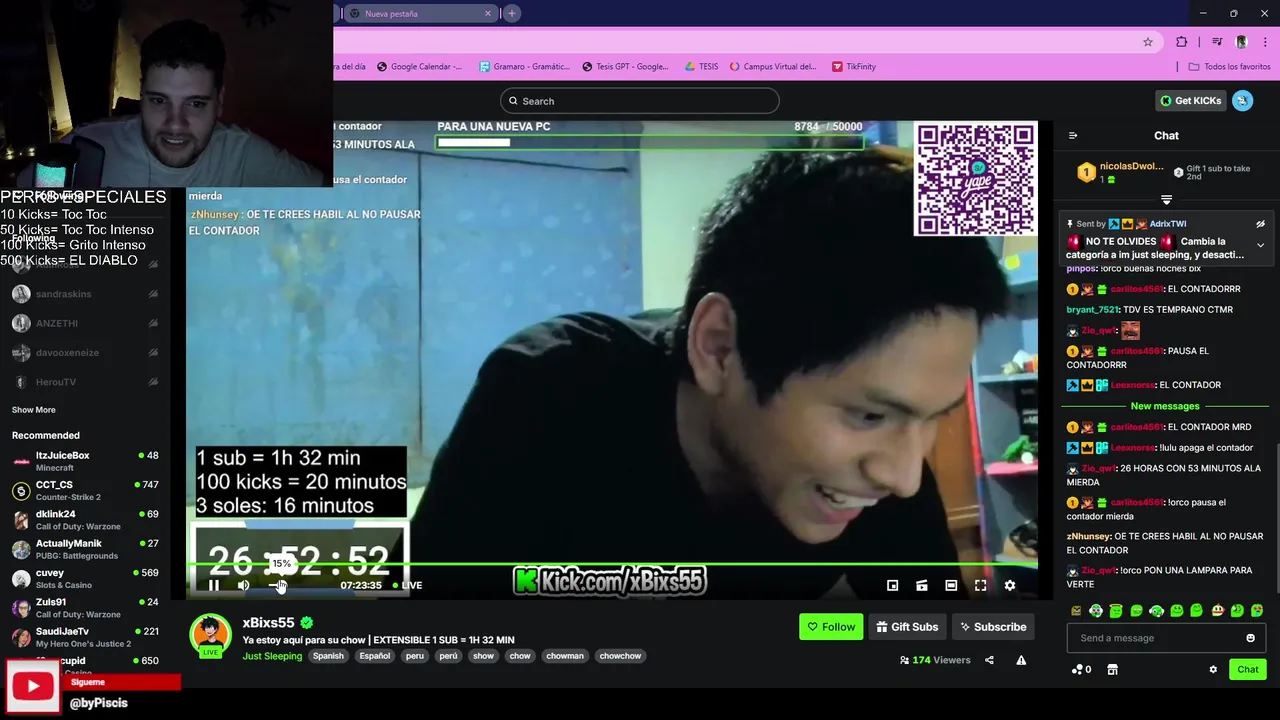Hide the pinned chat message
This screenshot has width=1280, height=720.
tap(1260, 224)
